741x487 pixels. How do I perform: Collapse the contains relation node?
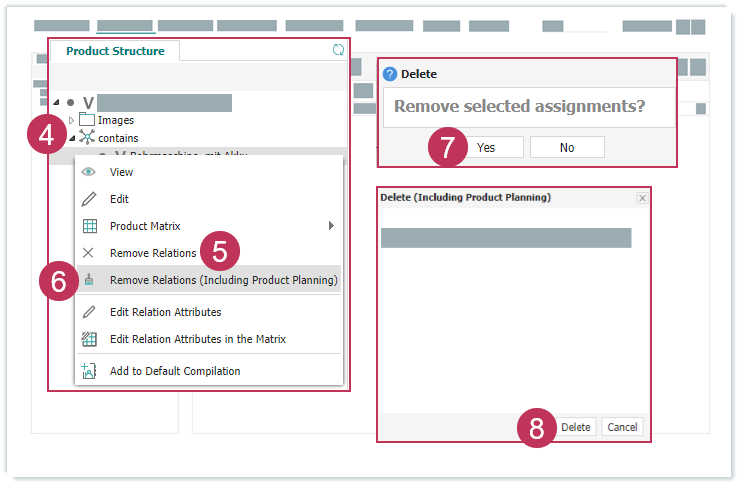click(70, 138)
